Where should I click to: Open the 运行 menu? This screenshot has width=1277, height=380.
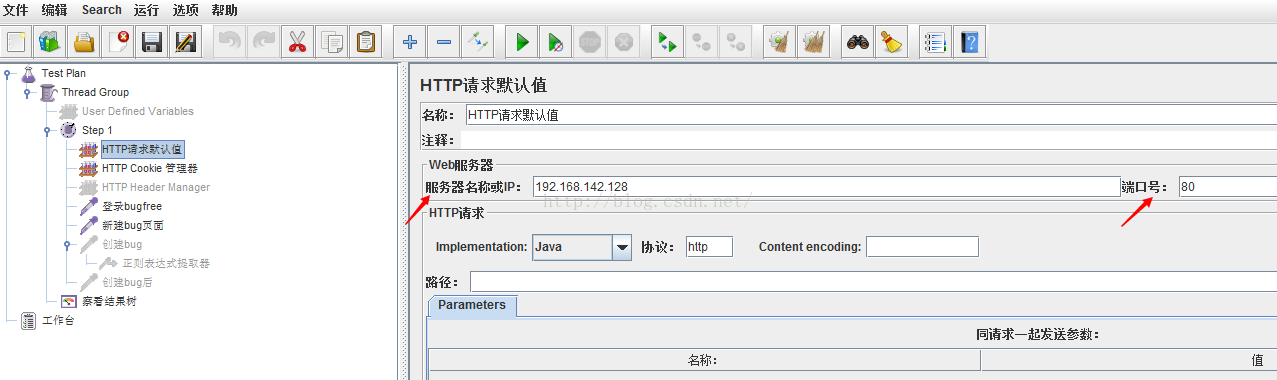pos(146,10)
